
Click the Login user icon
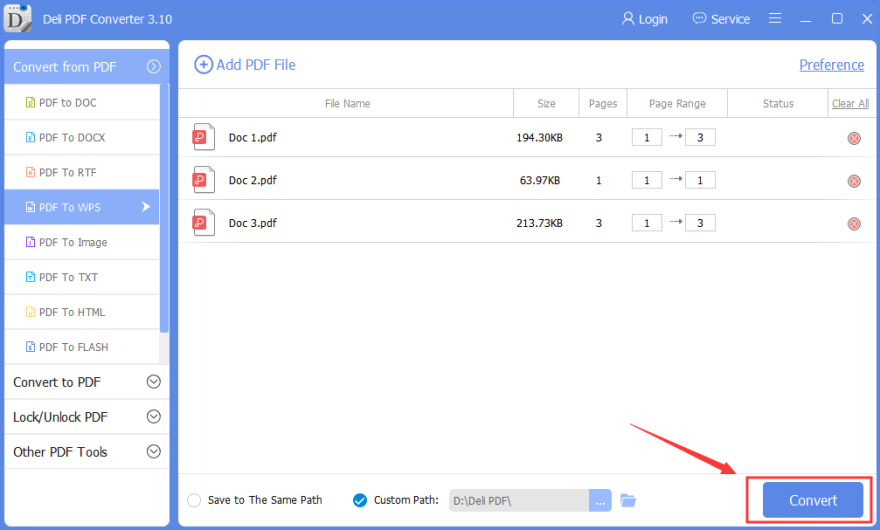627,19
